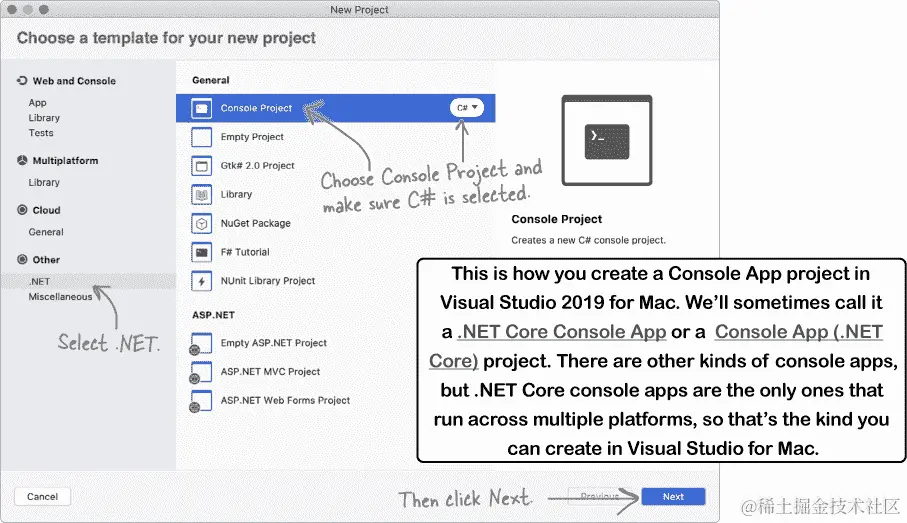Click the ASP.NET Web Forms Project icon
907x523 pixels.
coord(200,401)
